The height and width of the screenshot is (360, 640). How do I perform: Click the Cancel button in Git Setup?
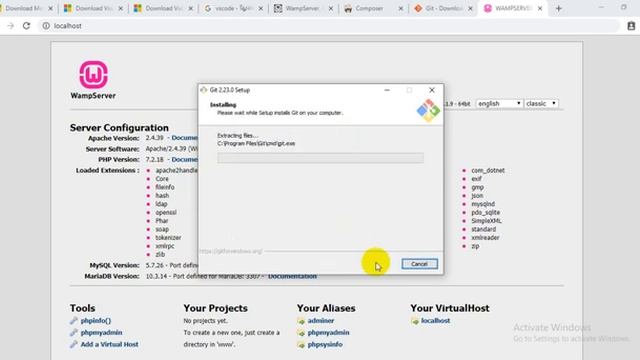pyautogui.click(x=419, y=264)
